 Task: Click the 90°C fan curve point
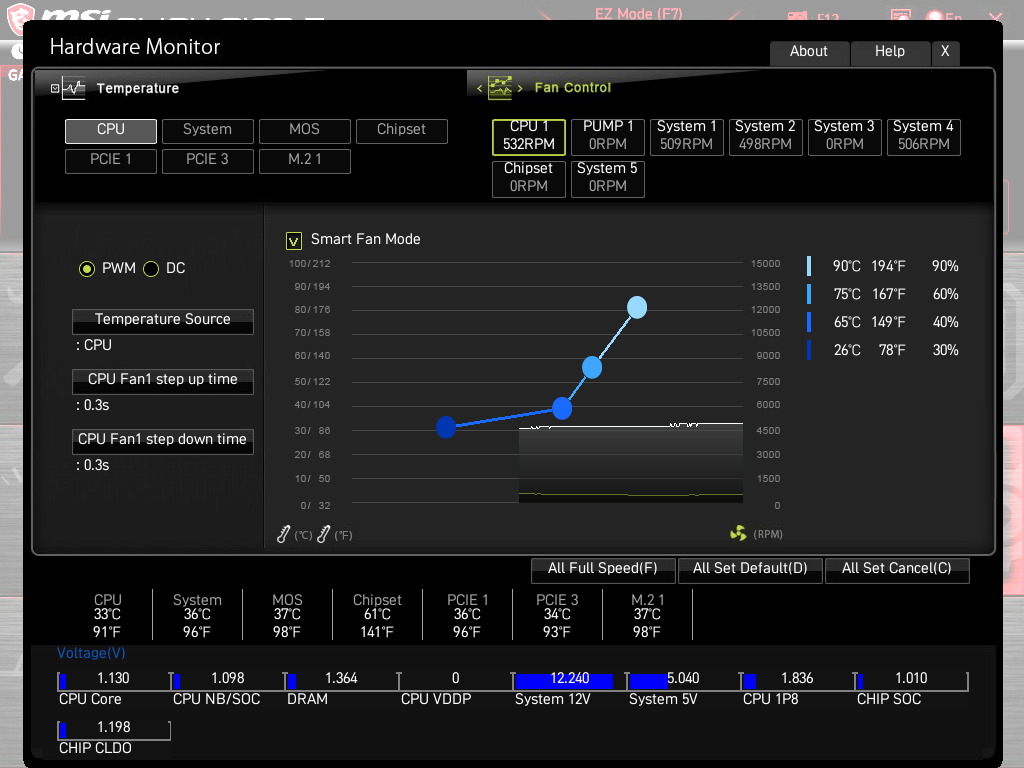(637, 307)
